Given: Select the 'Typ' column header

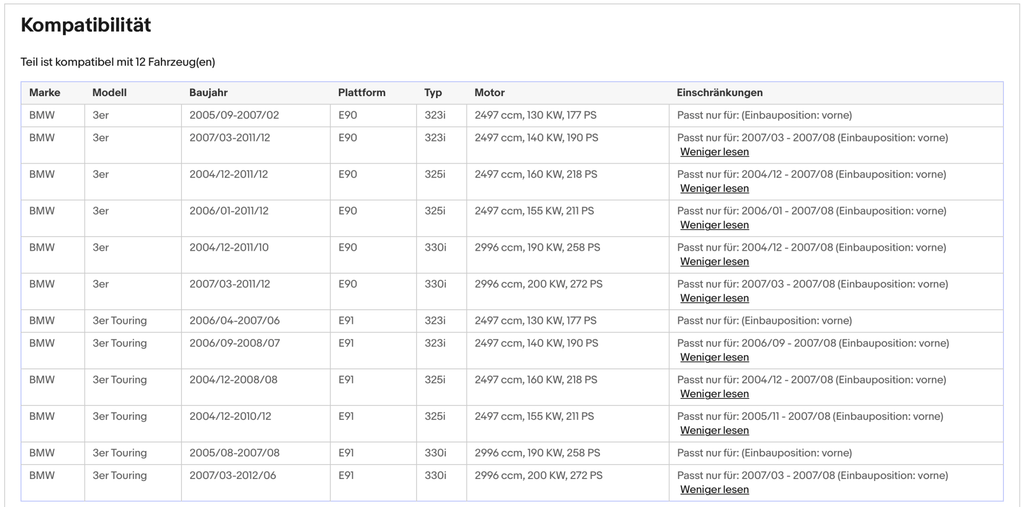Looking at the screenshot, I should point(433,93).
